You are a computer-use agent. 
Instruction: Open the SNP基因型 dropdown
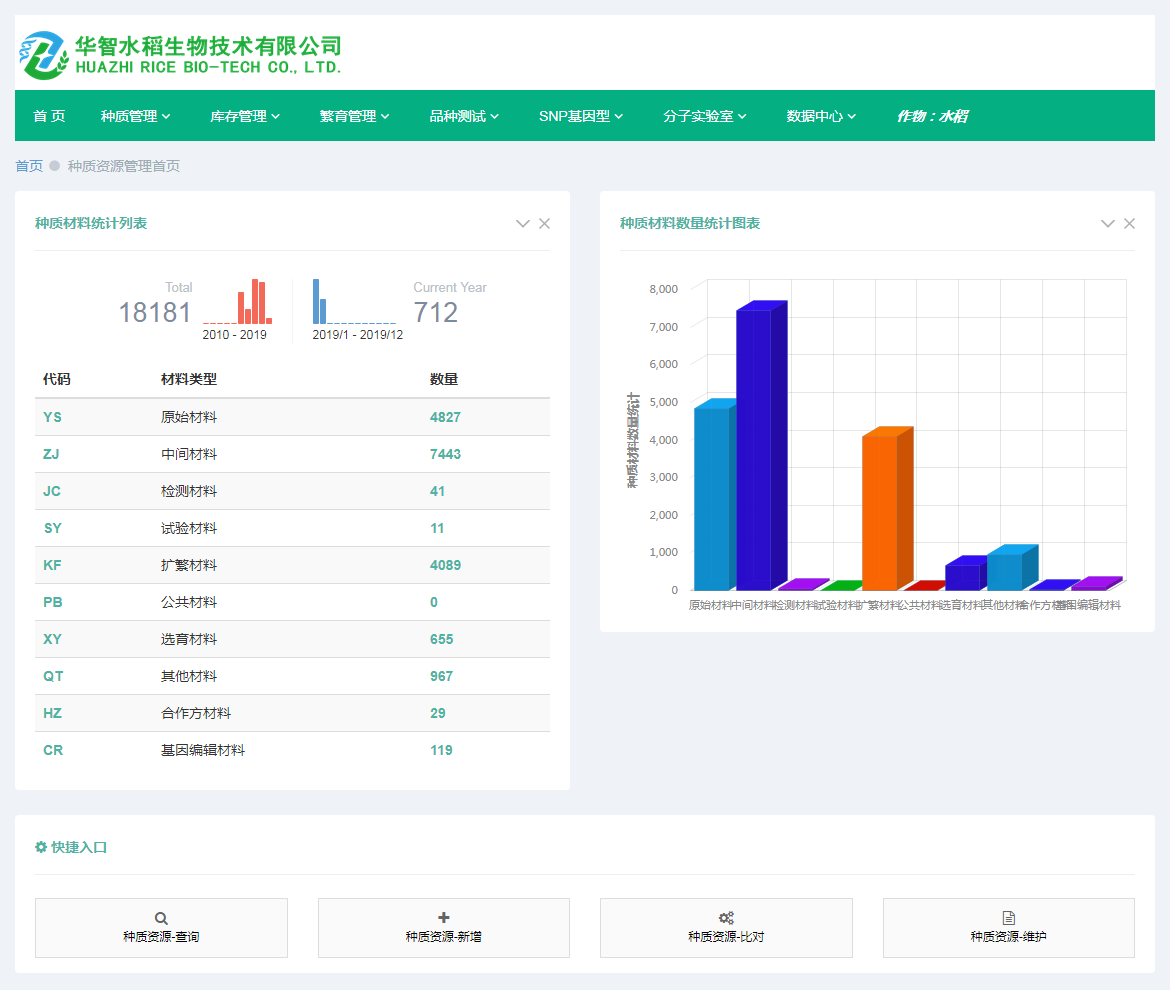580,116
